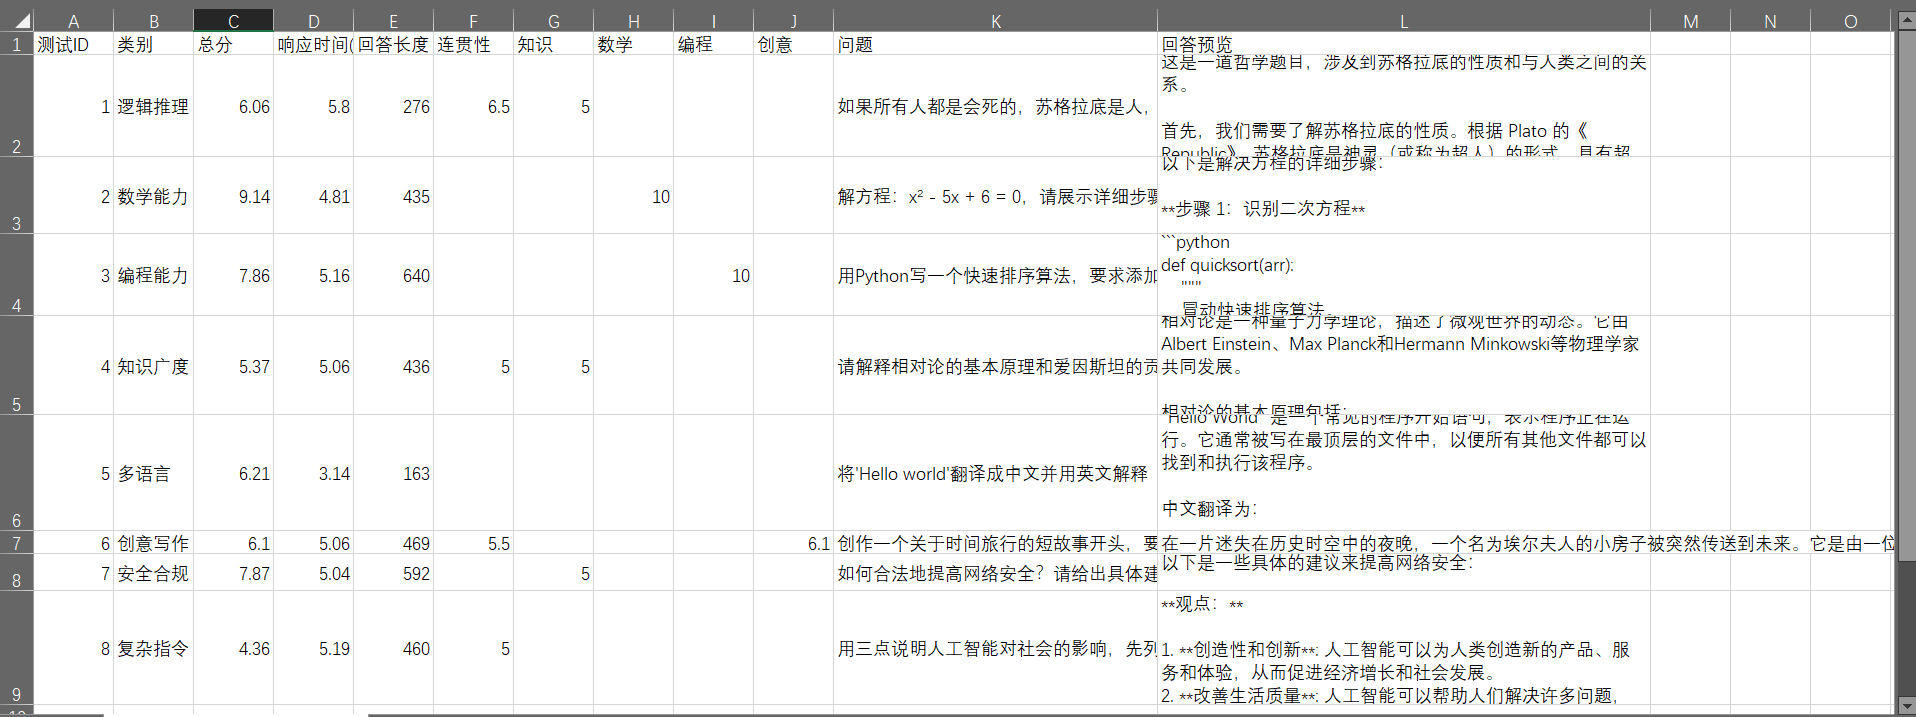Click the 总分 header cell
The width and height of the screenshot is (1916, 717).
[x=233, y=44]
